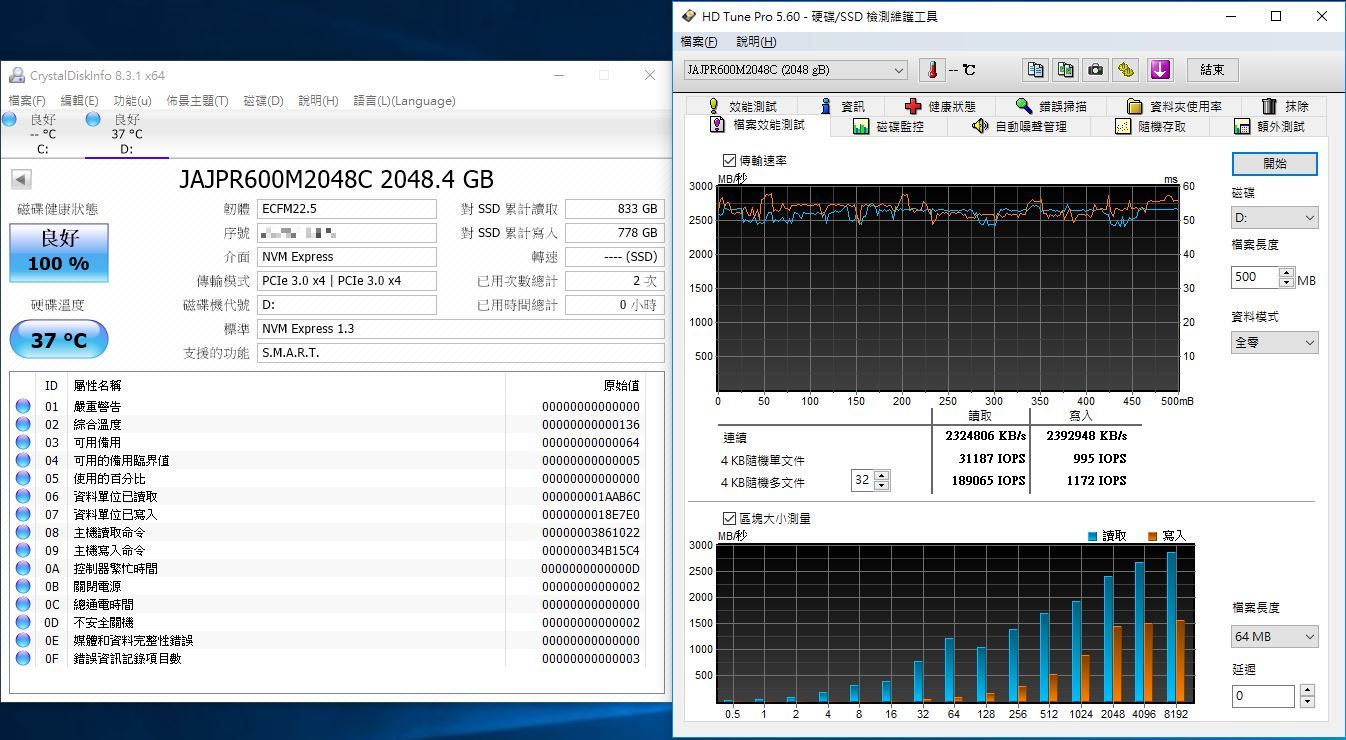Switch to the 隨機存取 tab

click(x=1150, y=127)
